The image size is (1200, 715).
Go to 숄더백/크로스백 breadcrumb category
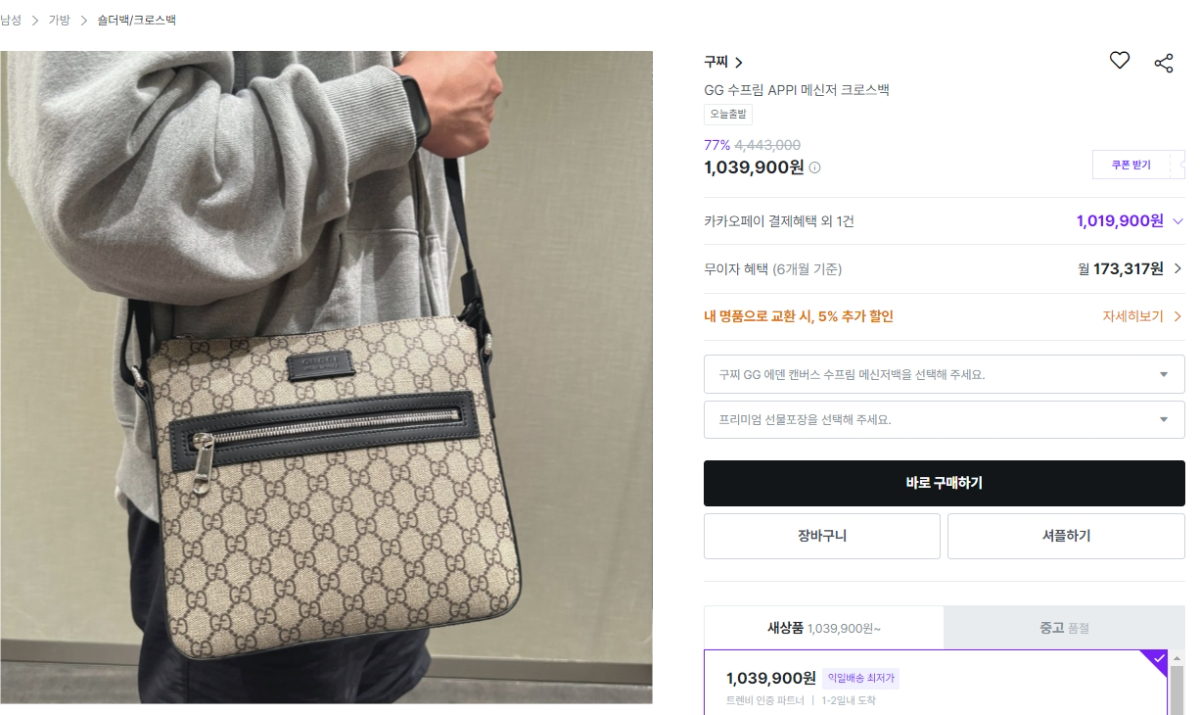137,20
